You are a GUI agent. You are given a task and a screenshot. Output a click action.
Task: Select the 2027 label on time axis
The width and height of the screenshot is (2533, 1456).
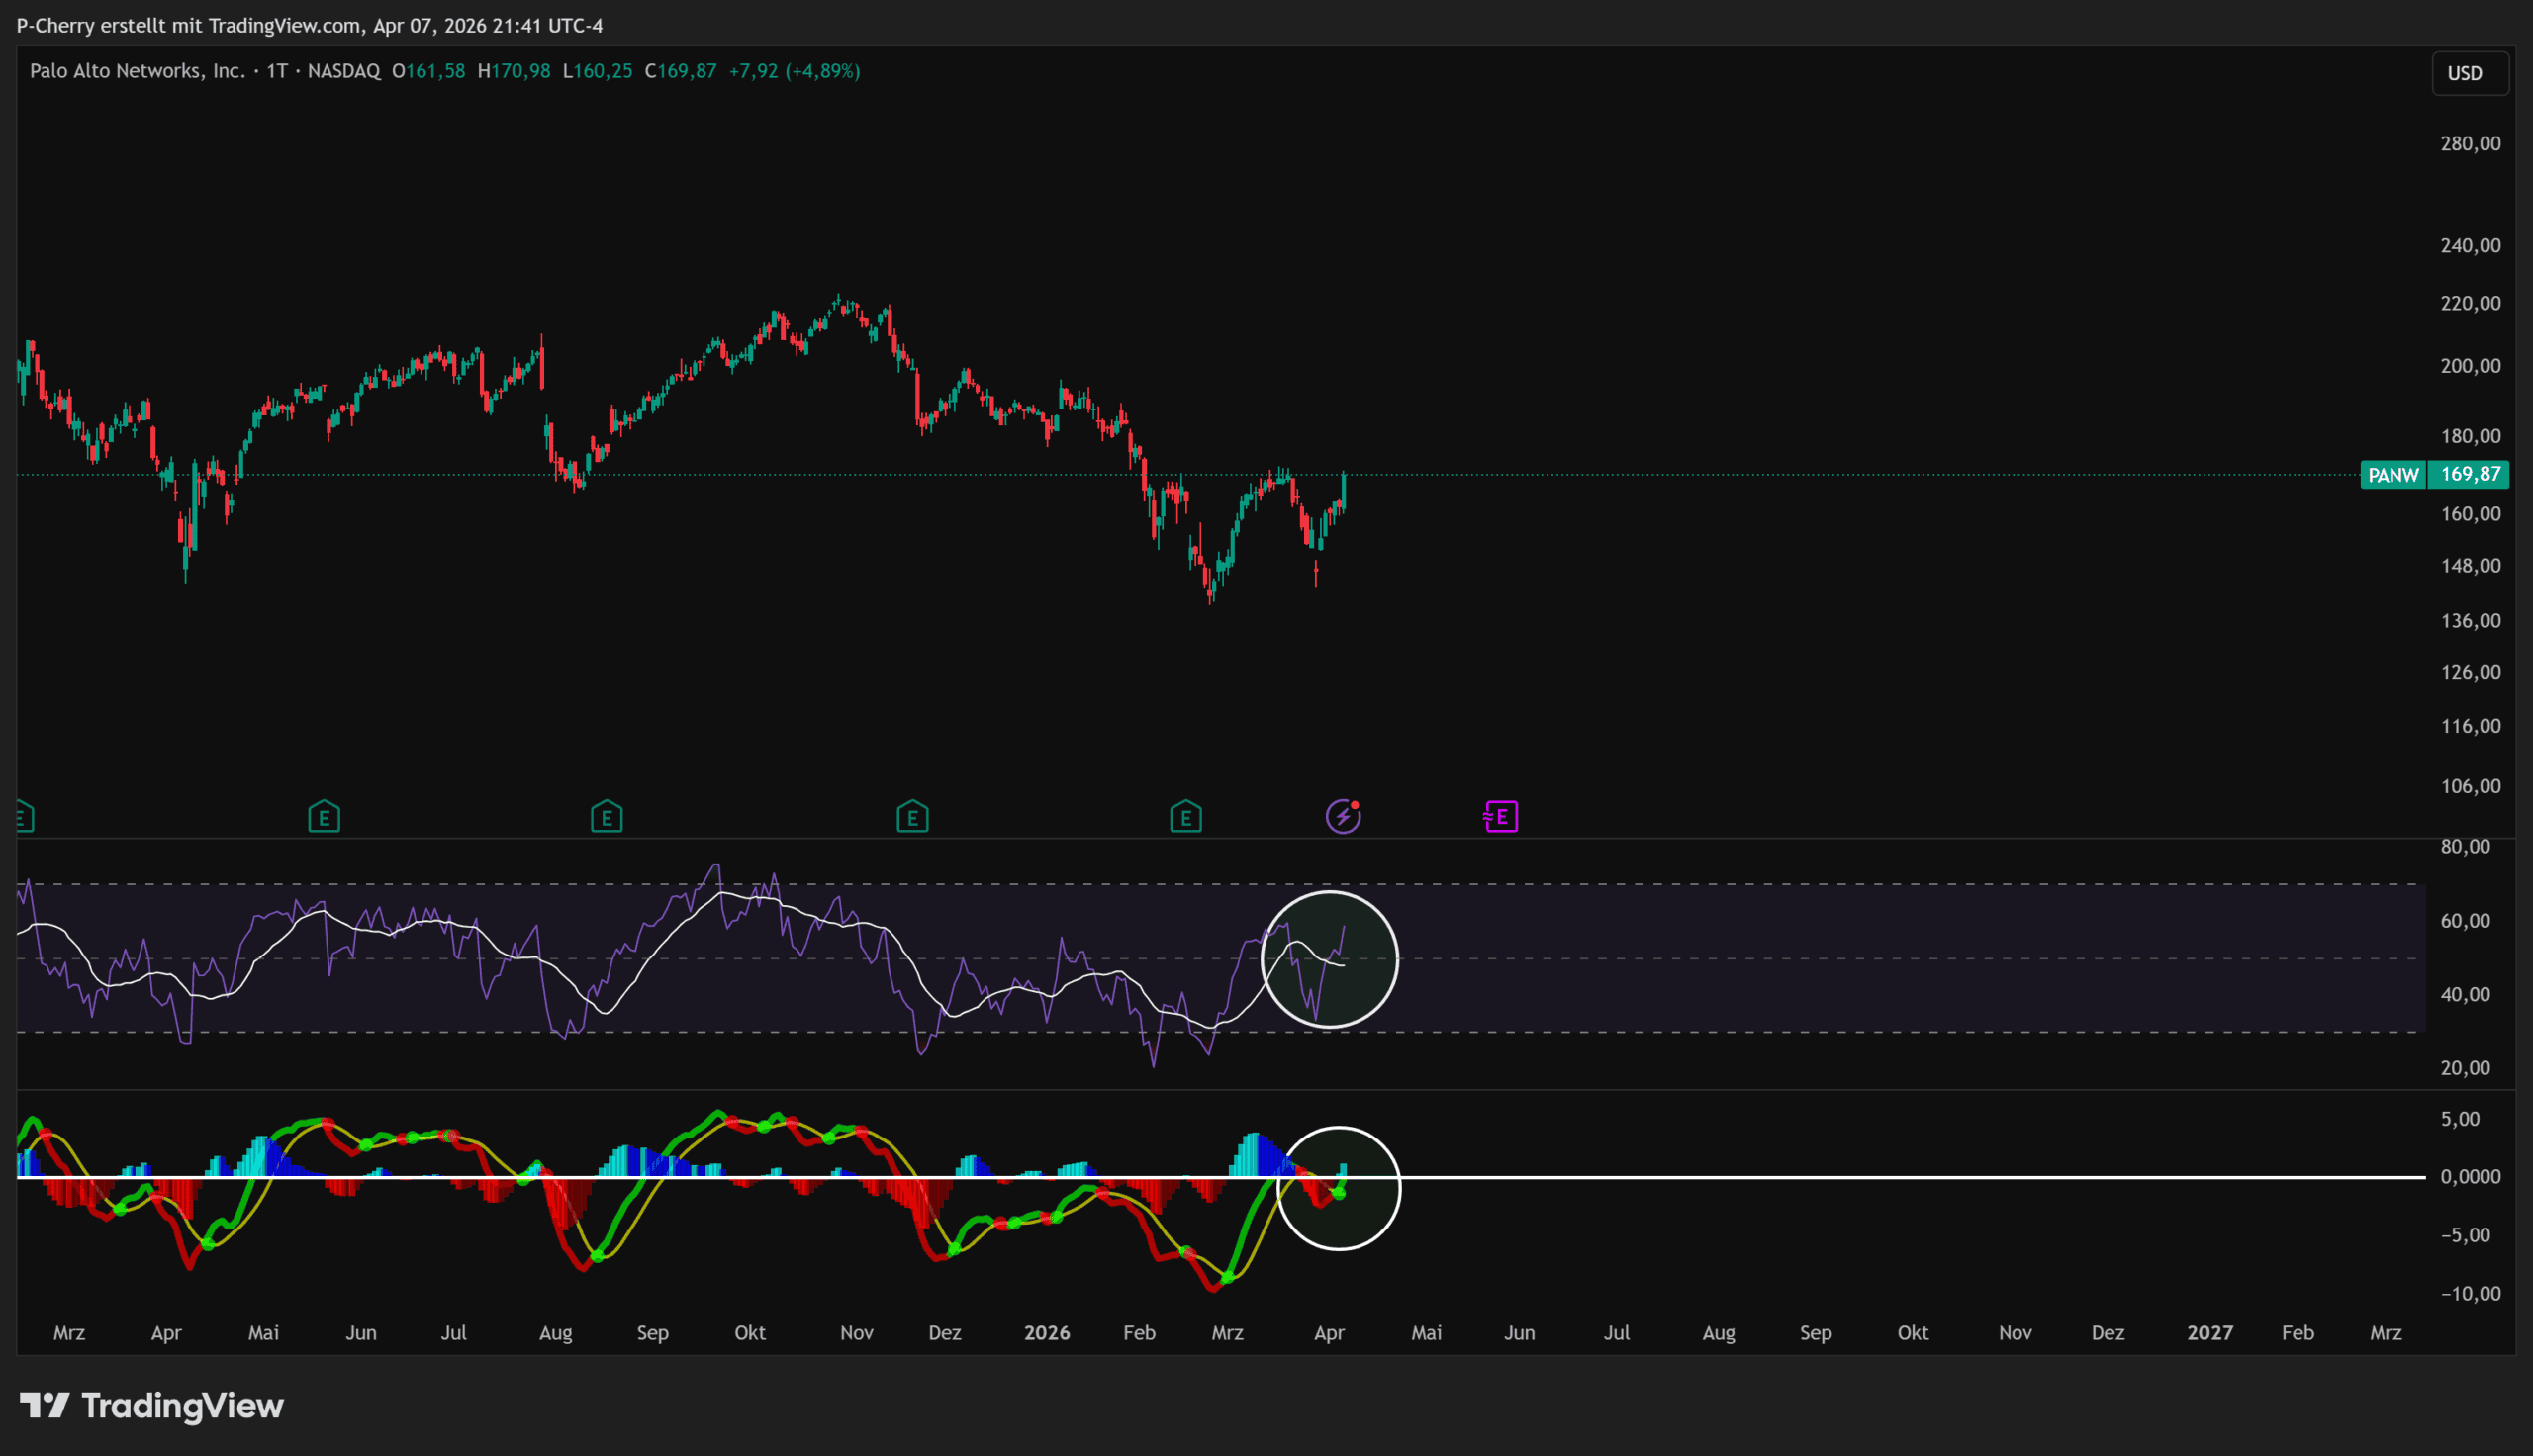[2209, 1332]
